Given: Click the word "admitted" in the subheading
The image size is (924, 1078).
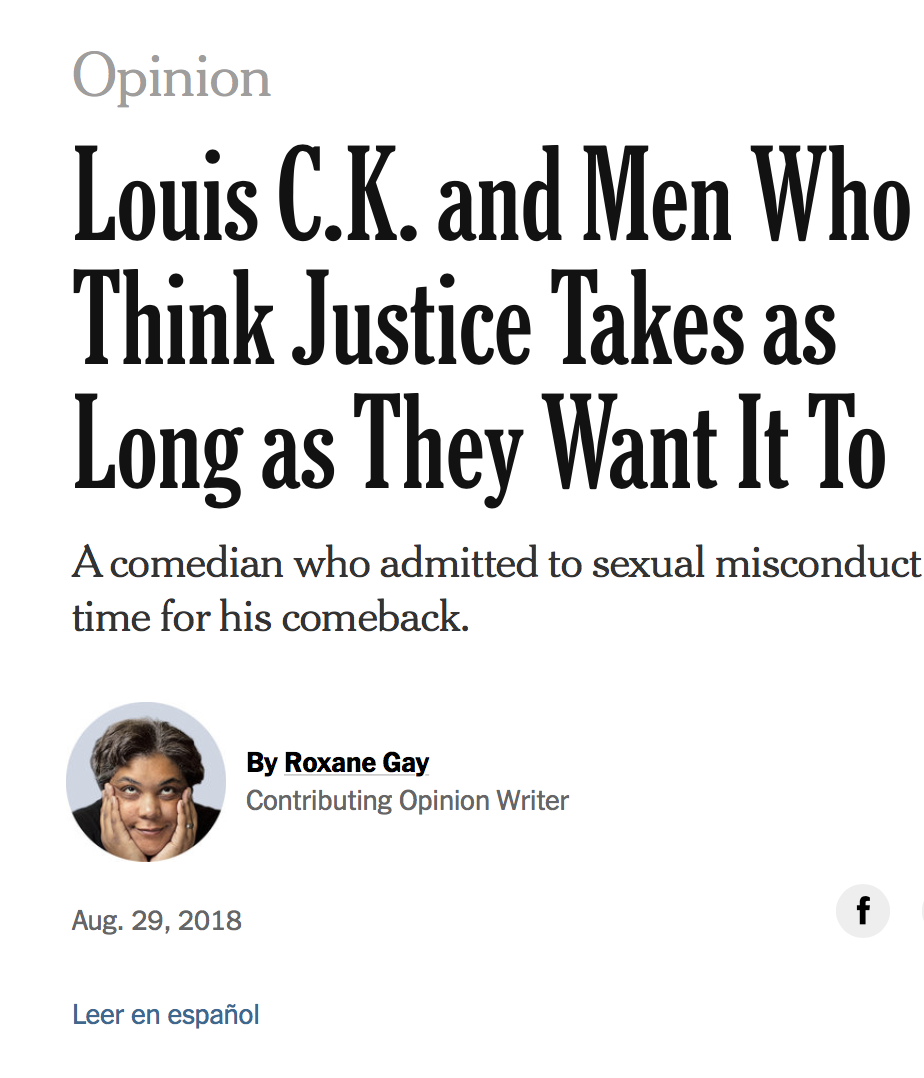Looking at the screenshot, I should pos(461,564).
